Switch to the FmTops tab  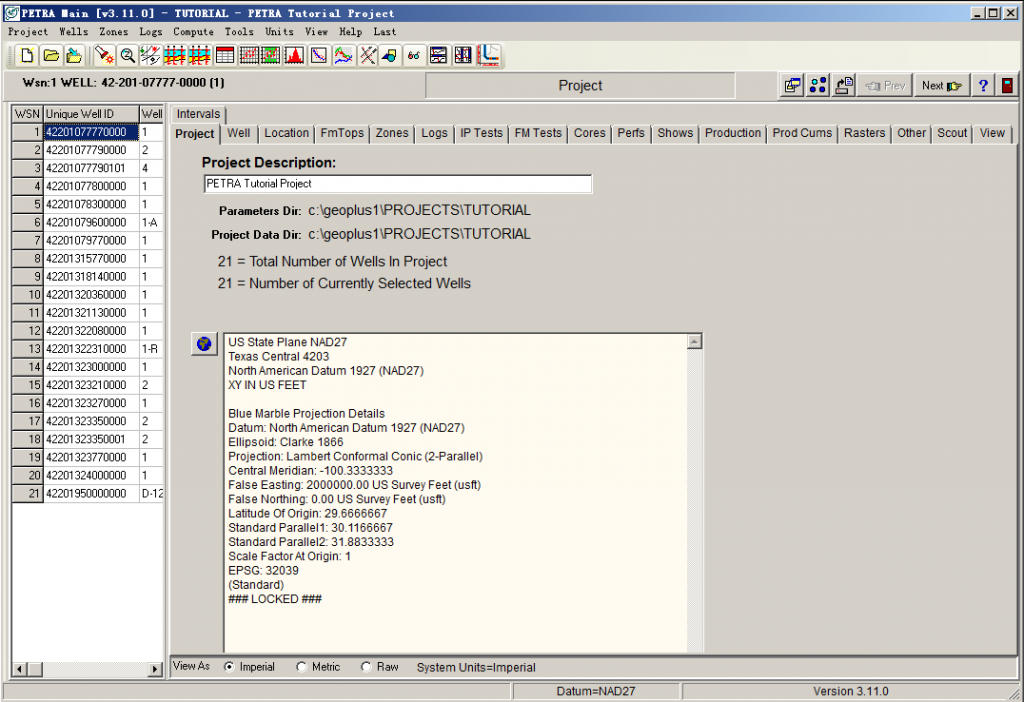pyautogui.click(x=342, y=133)
